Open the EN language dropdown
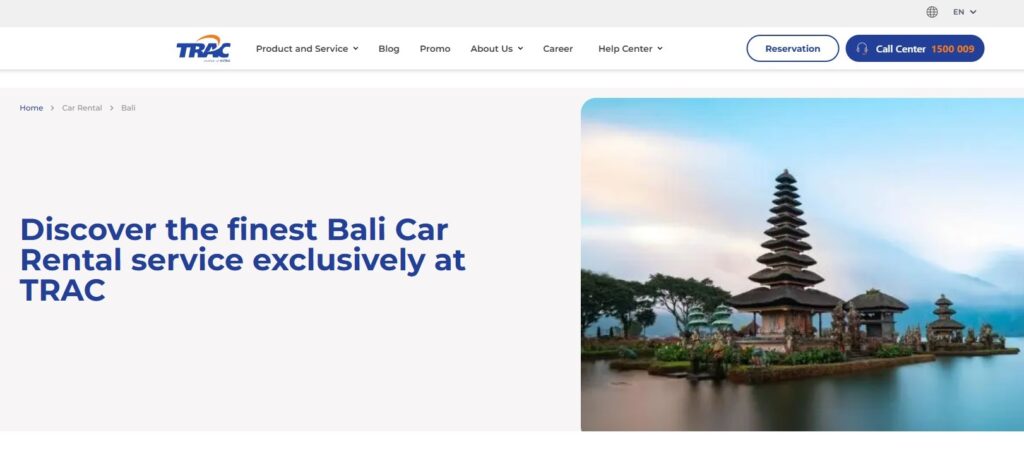The height and width of the screenshot is (456, 1024). [964, 12]
